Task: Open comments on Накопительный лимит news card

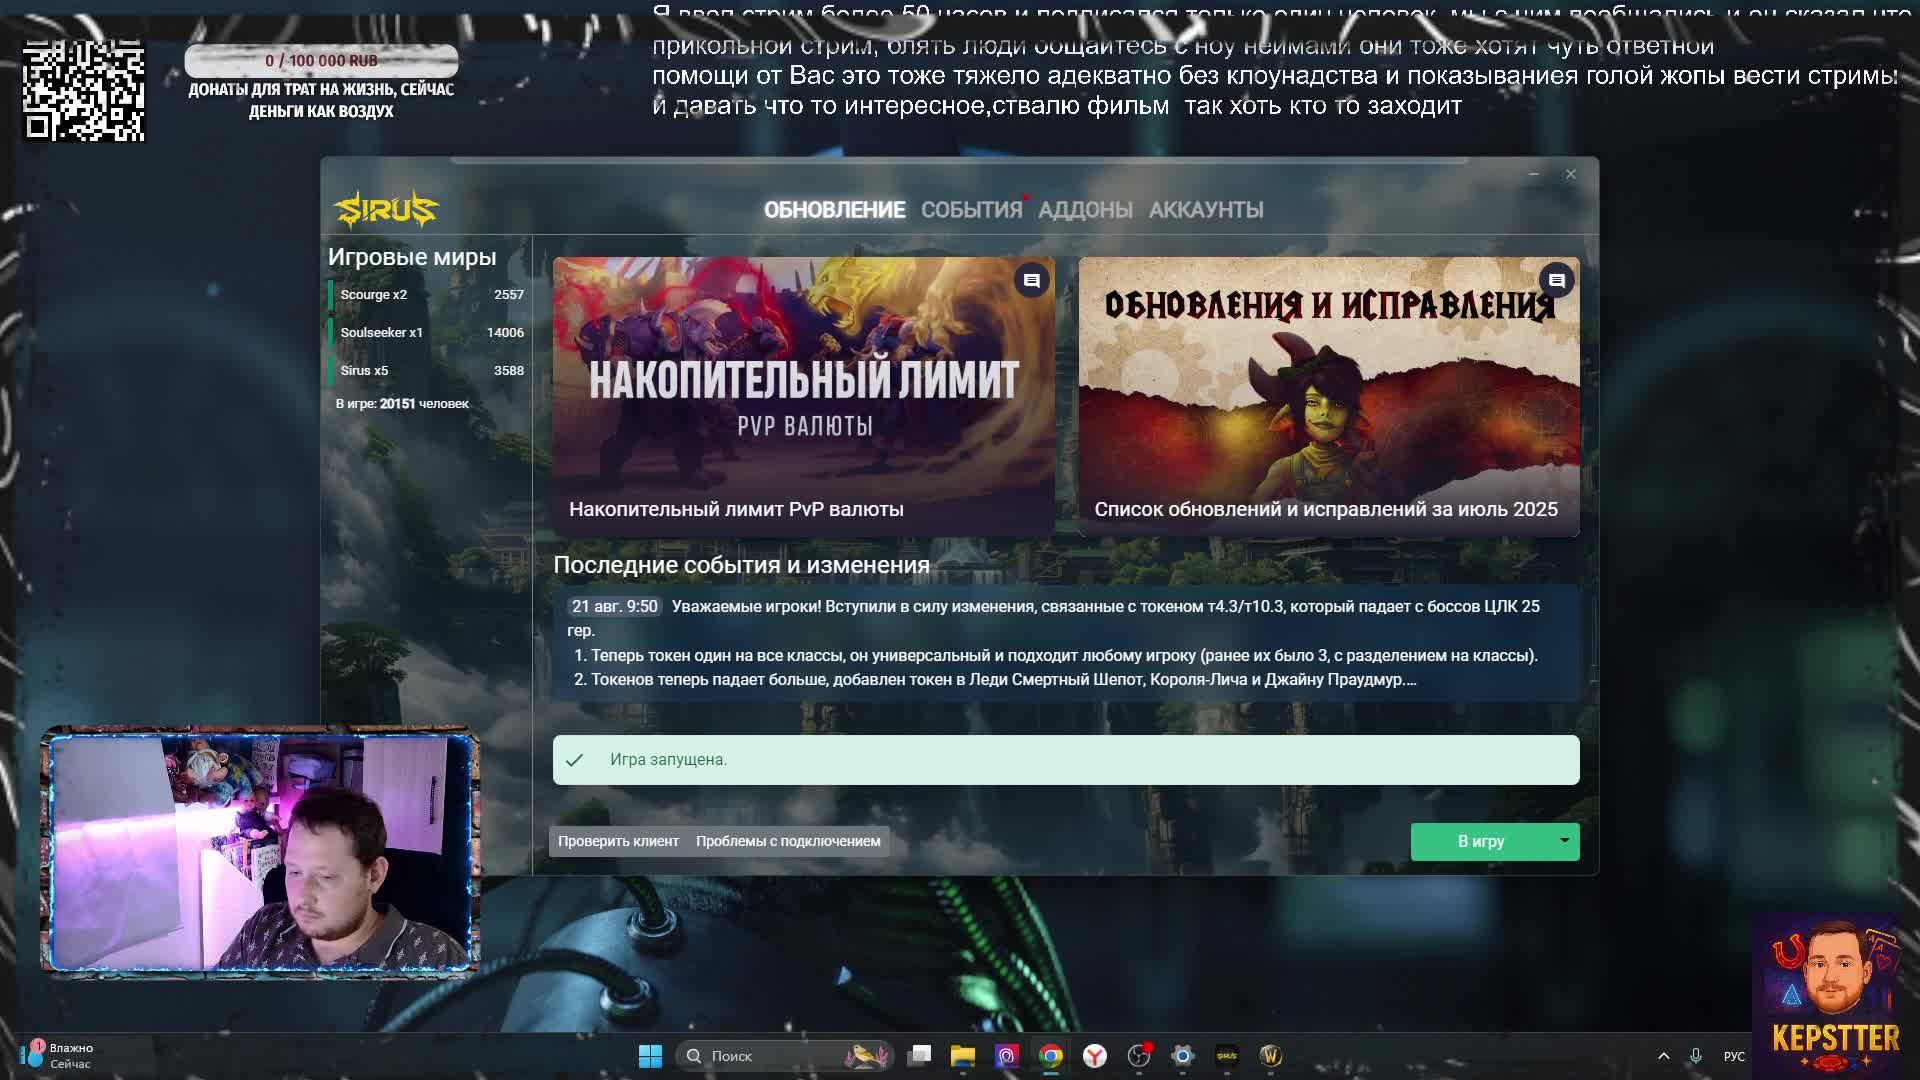Action: tap(1031, 281)
